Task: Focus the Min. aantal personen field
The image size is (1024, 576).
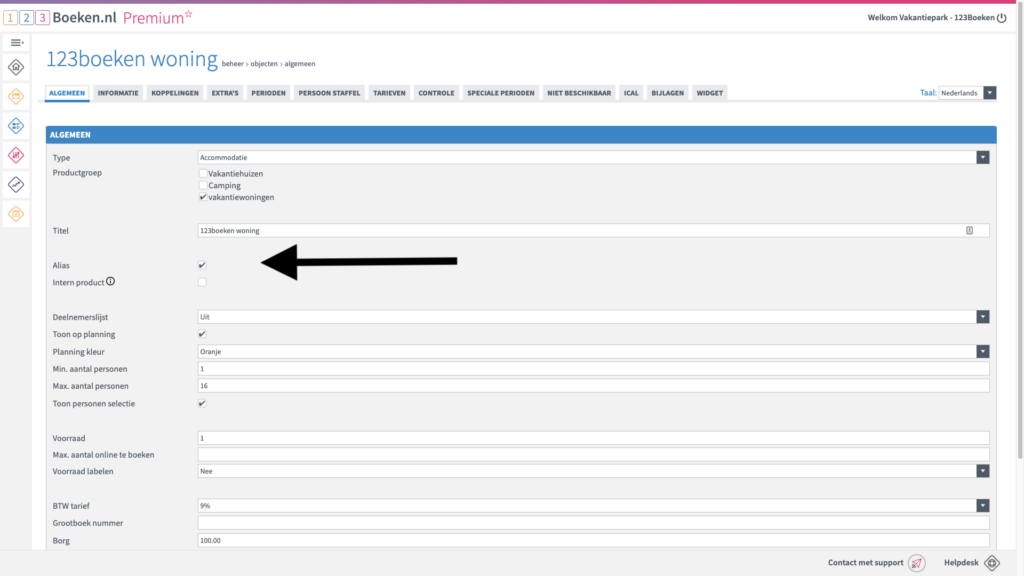Action: [594, 368]
